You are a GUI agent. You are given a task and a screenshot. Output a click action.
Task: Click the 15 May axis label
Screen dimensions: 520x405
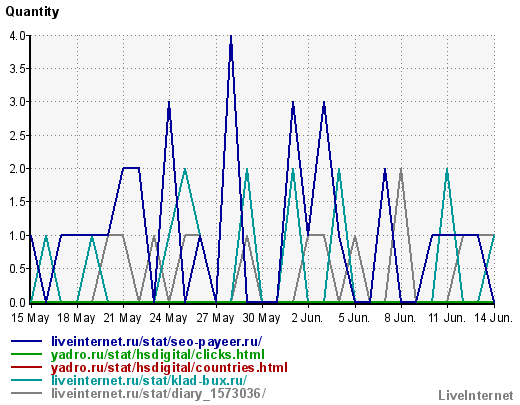point(30,318)
